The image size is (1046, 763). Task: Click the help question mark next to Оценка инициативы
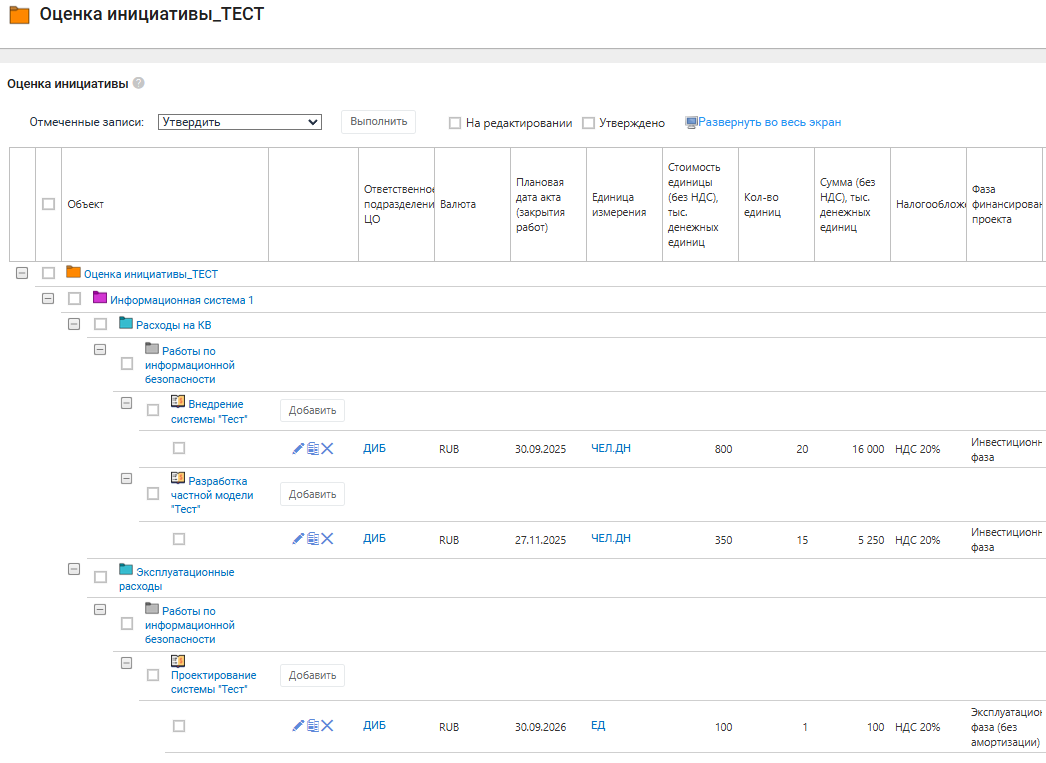pyautogui.click(x=139, y=84)
